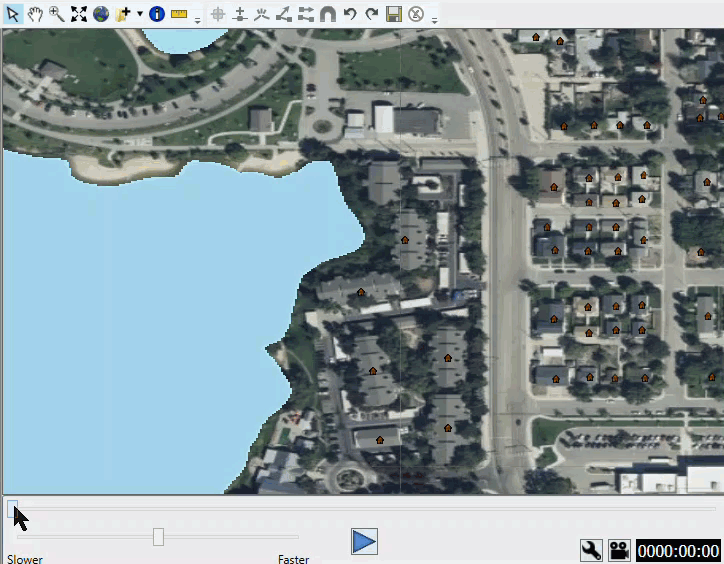Click the magnet snapping tool icon
This screenshot has height=564, width=724.
click(328, 14)
